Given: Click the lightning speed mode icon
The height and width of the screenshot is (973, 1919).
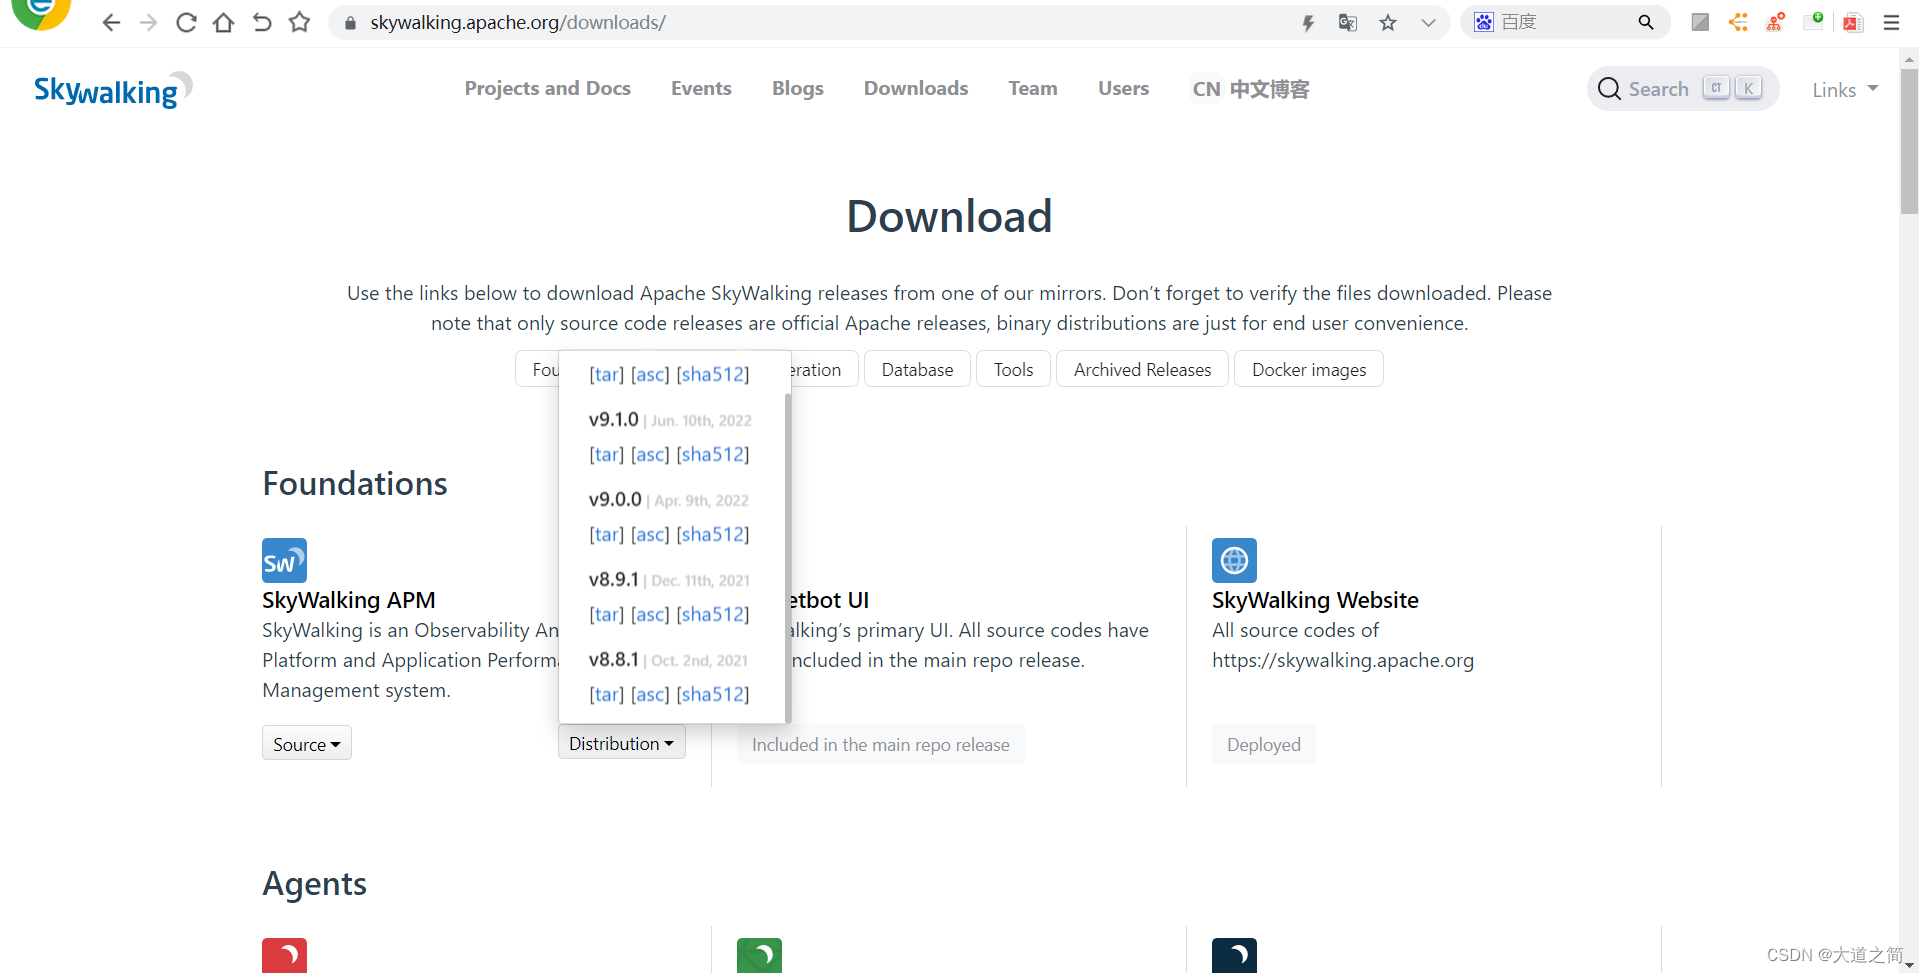Looking at the screenshot, I should (x=1308, y=23).
